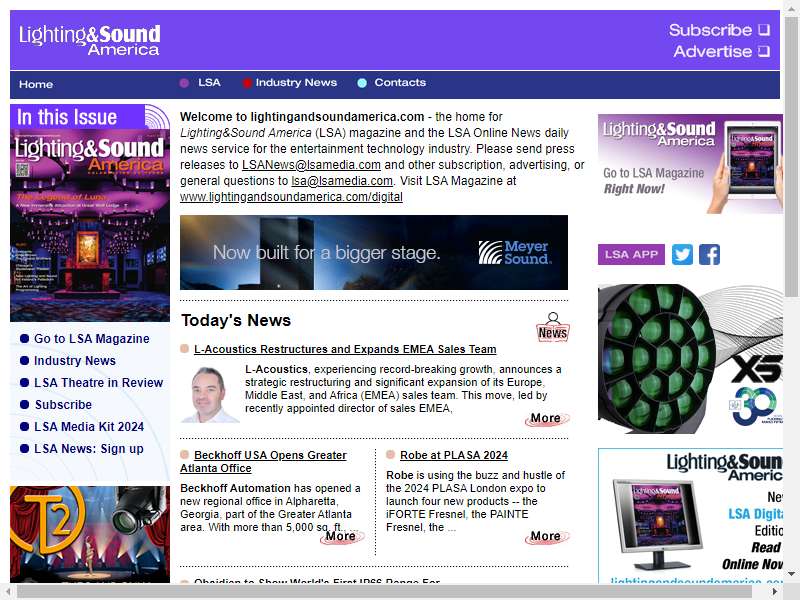
Task: Click the magazine cover under In this Issue
Action: [x=90, y=226]
